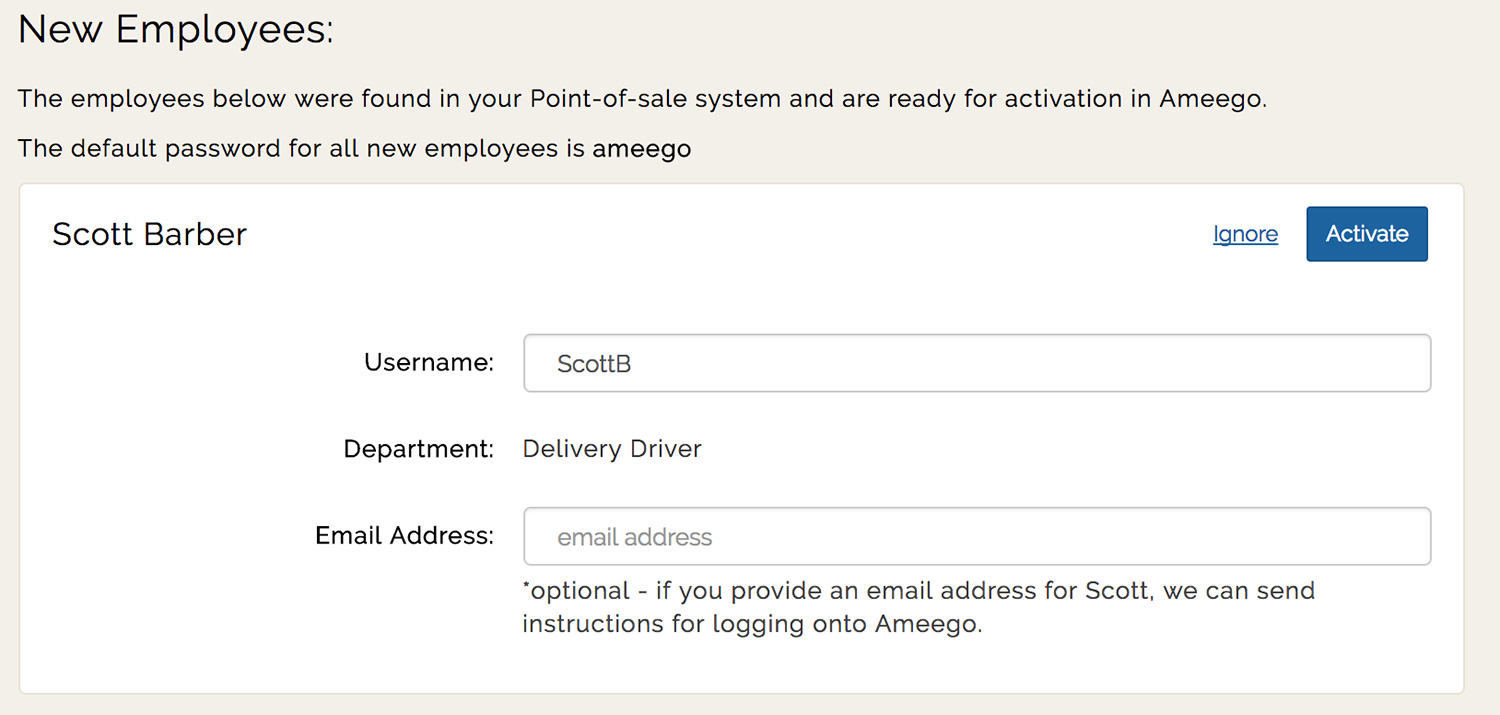Click "Ameego." ending the first intro sentence
This screenshot has width=1500, height=715.
coord(1213,99)
